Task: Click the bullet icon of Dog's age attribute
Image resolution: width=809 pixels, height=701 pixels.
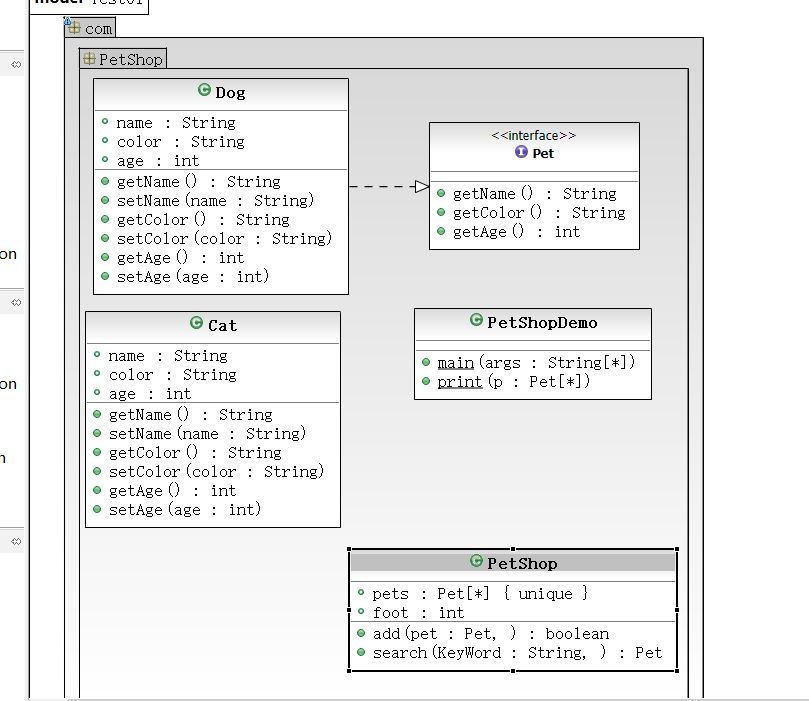Action: tap(105, 159)
